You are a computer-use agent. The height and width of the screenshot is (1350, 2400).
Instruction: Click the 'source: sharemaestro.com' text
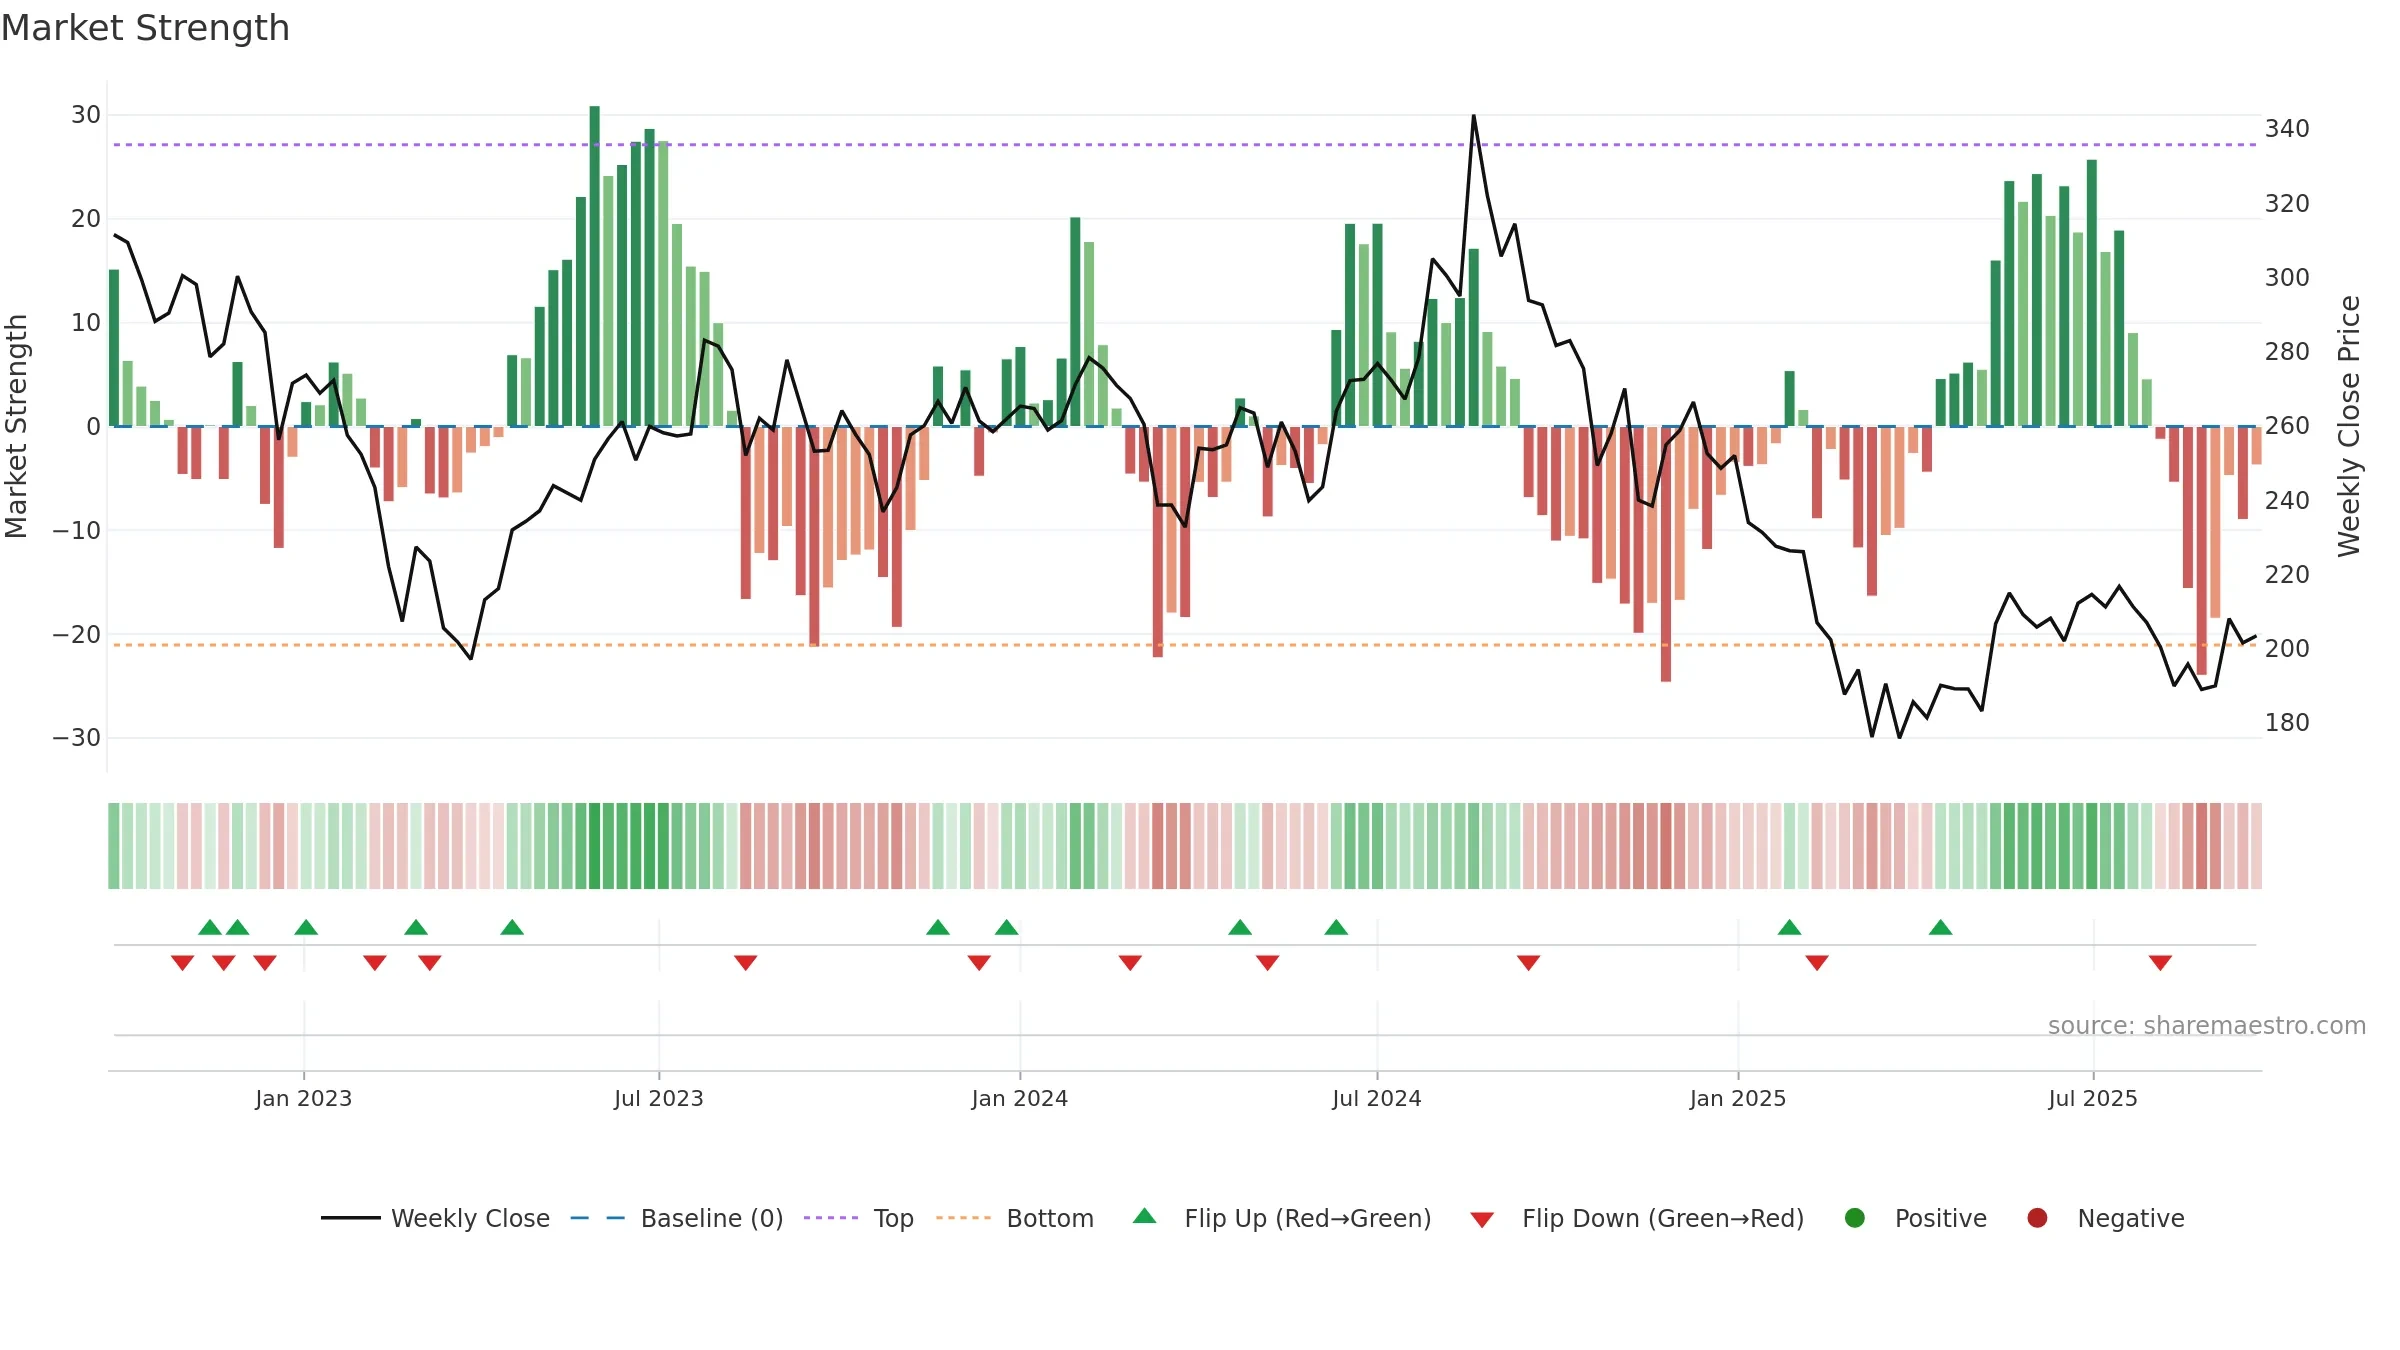pos(2207,1025)
